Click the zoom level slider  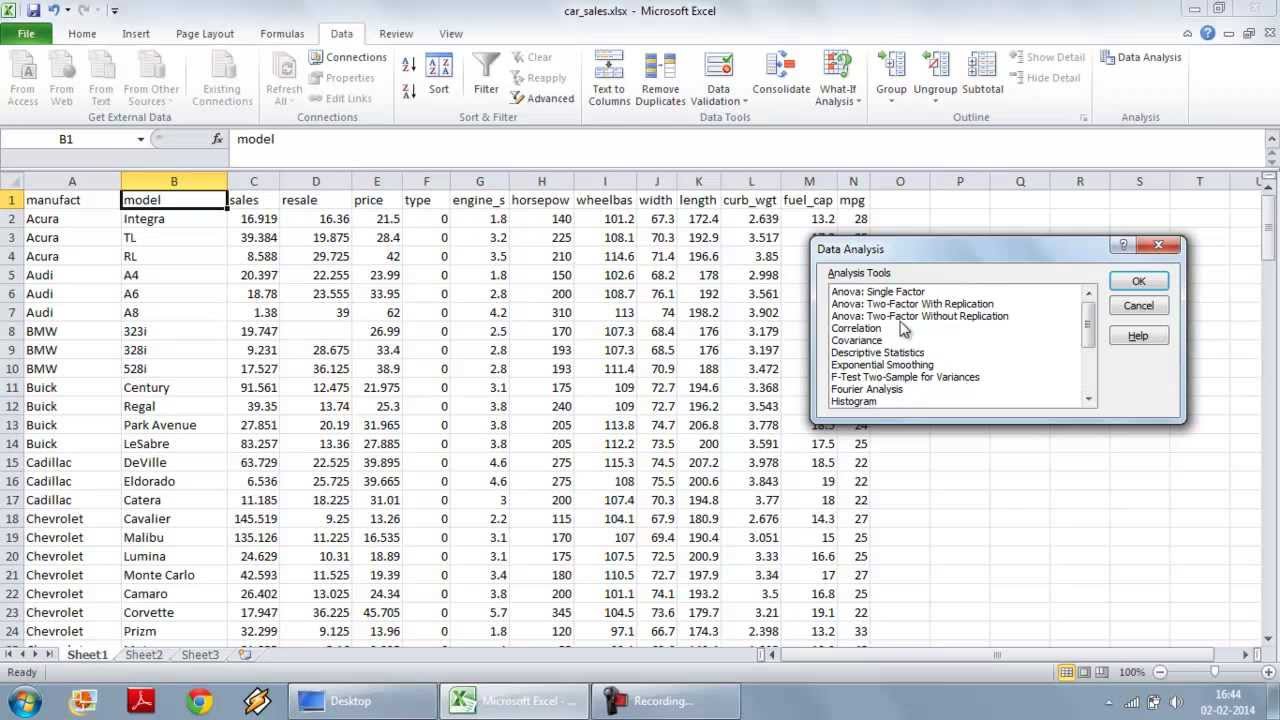tap(1214, 672)
